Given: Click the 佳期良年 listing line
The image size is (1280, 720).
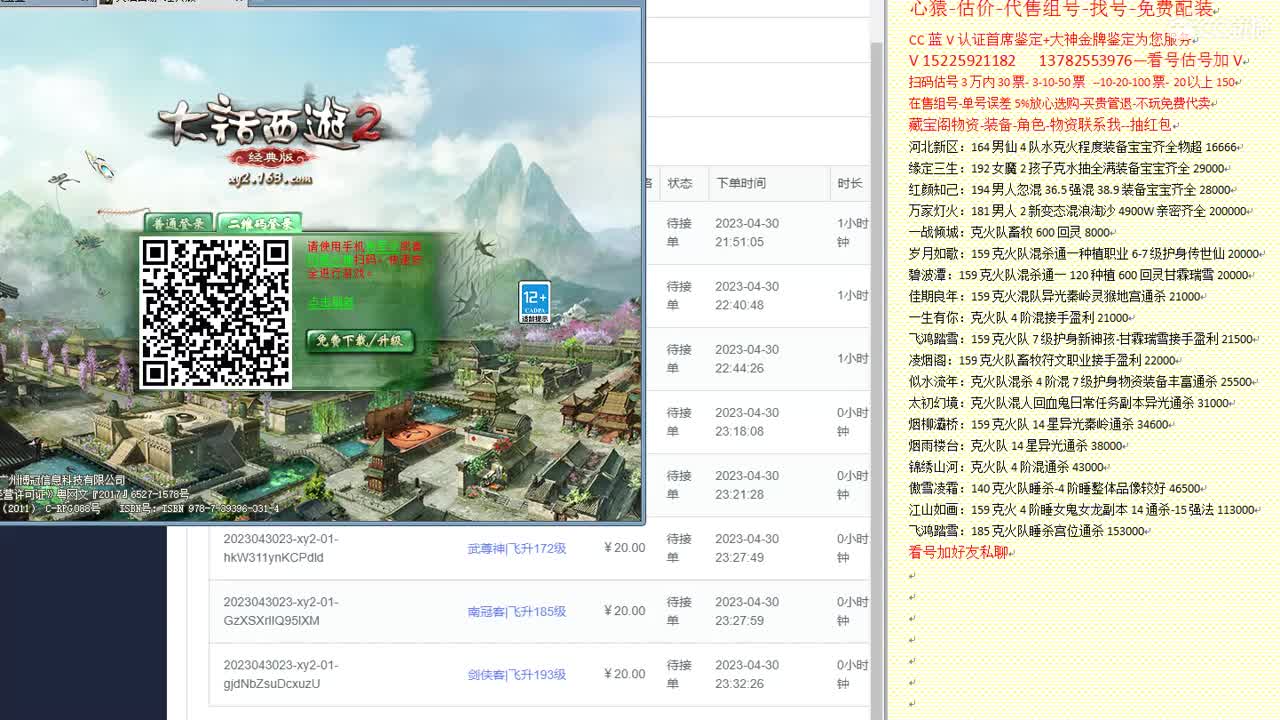Looking at the screenshot, I should click(x=1056, y=296).
